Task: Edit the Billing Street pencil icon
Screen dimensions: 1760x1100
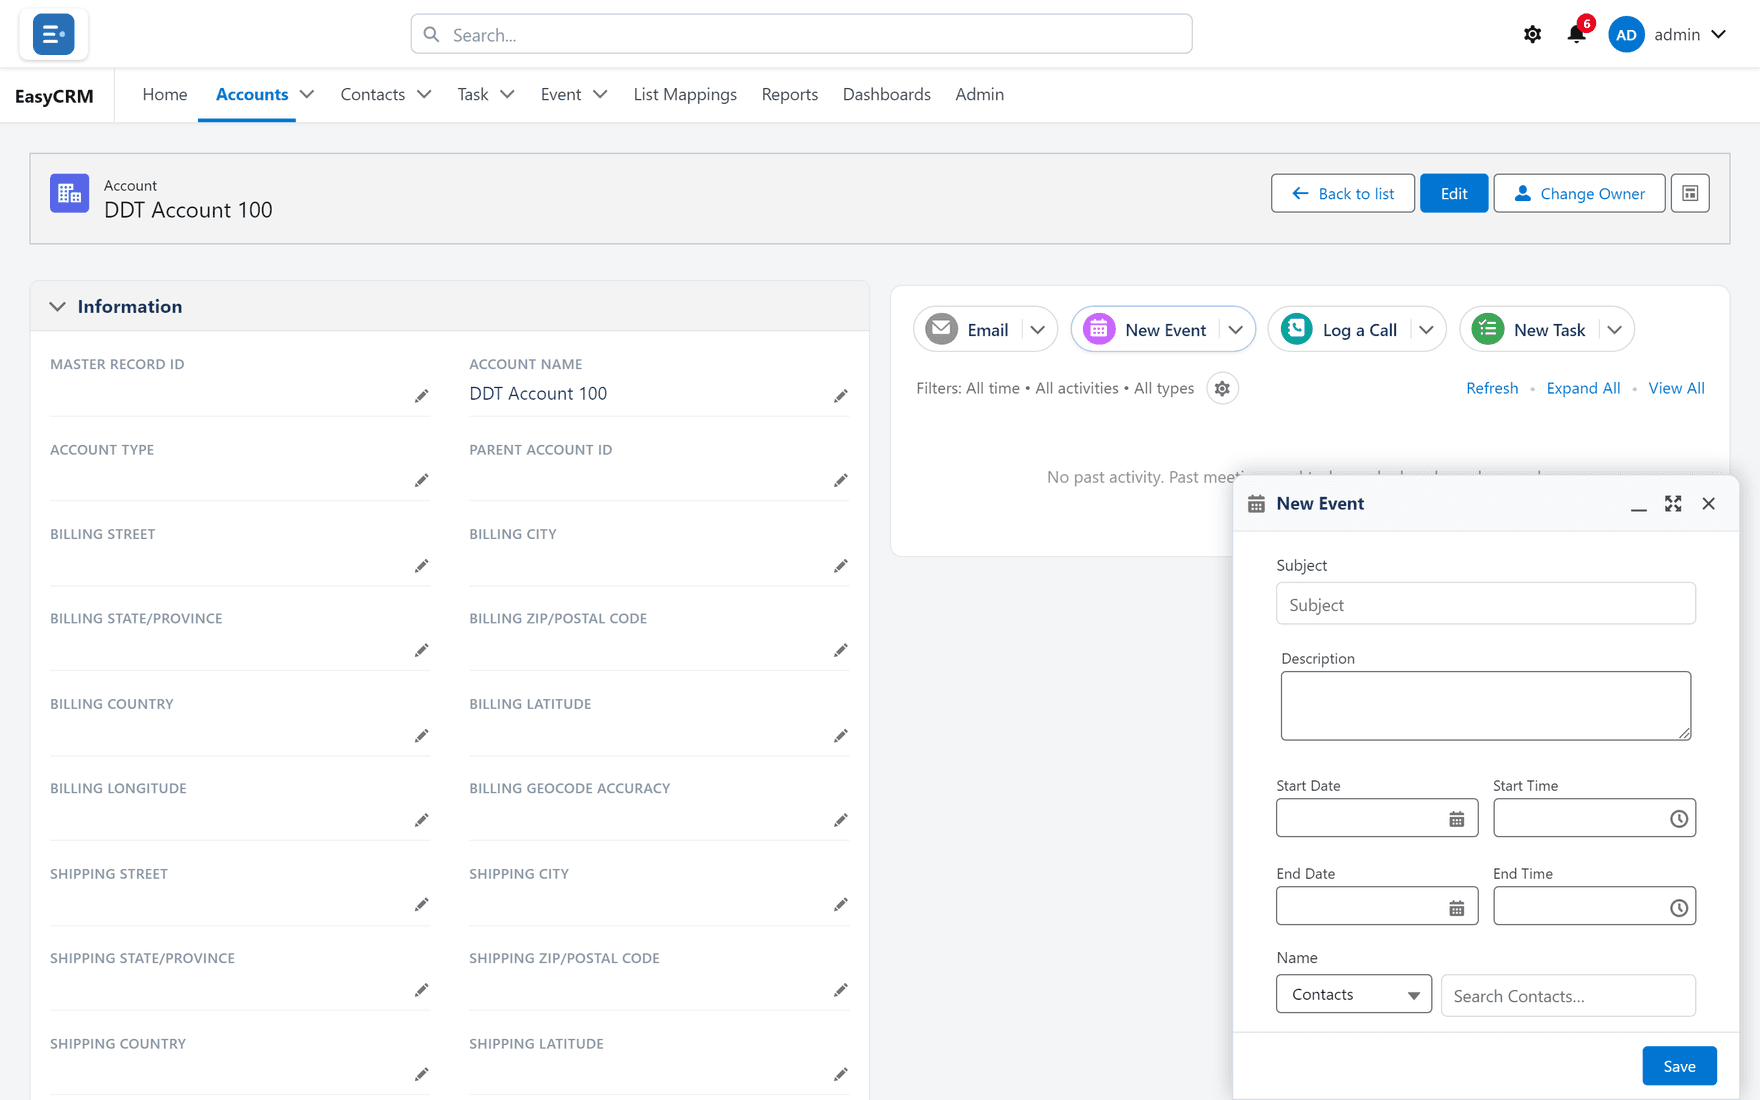Action: pos(422,566)
